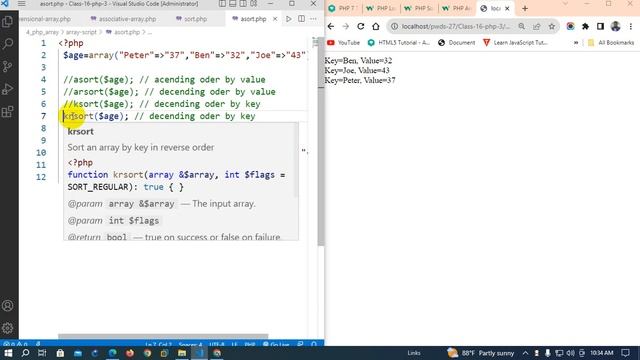Open Windows notification center
640x360 pixels.
click(x=626, y=353)
